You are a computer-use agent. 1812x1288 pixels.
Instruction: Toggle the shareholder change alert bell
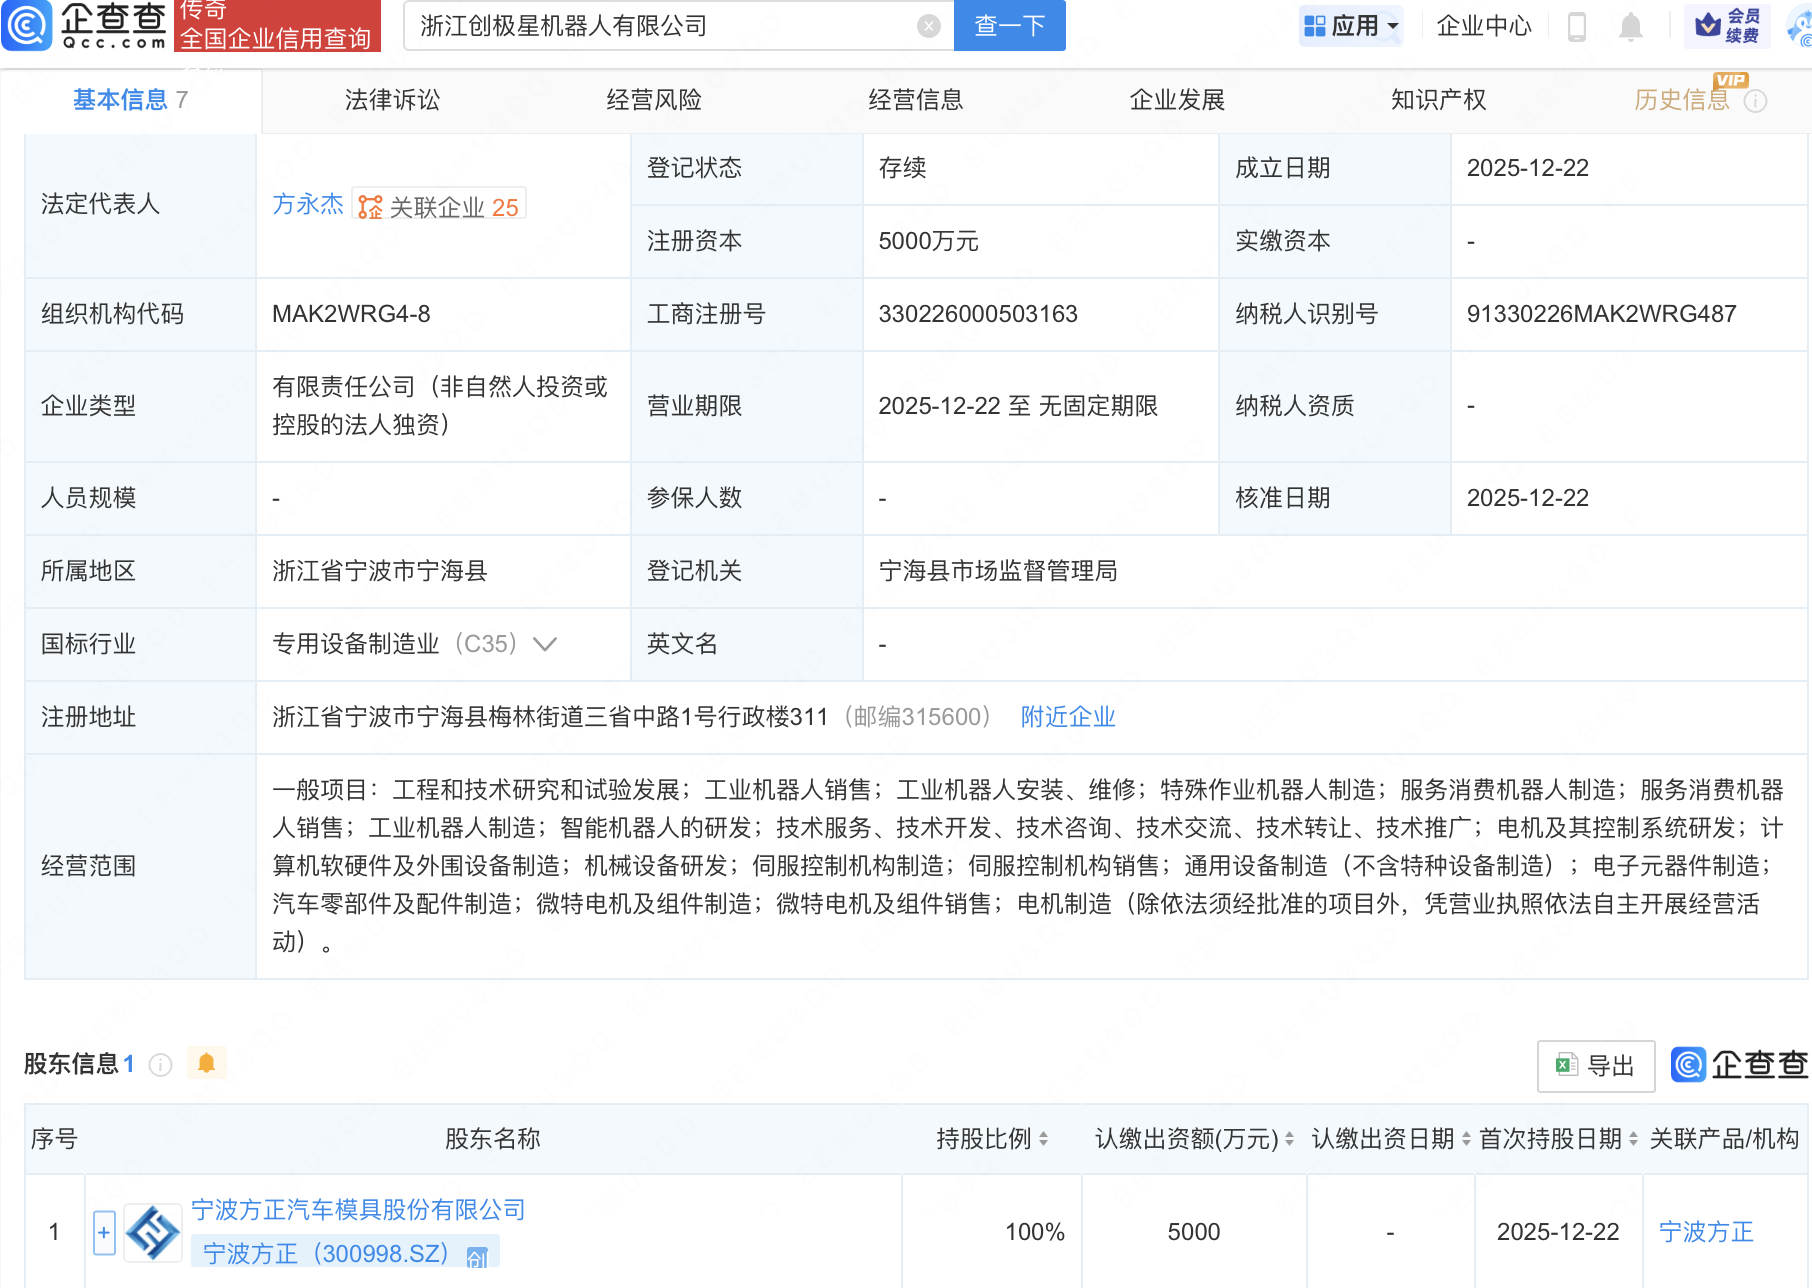point(207,1063)
